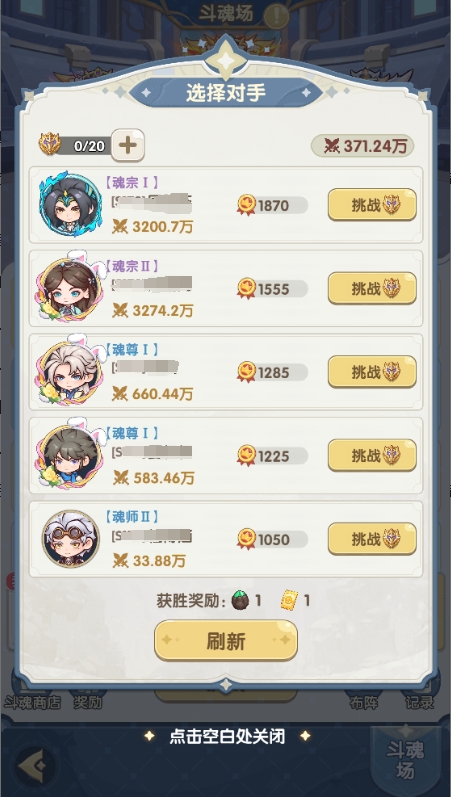
Task: Tap the brown-haired 魂宗Ⅱ opponent avatar
Action: pos(69,288)
